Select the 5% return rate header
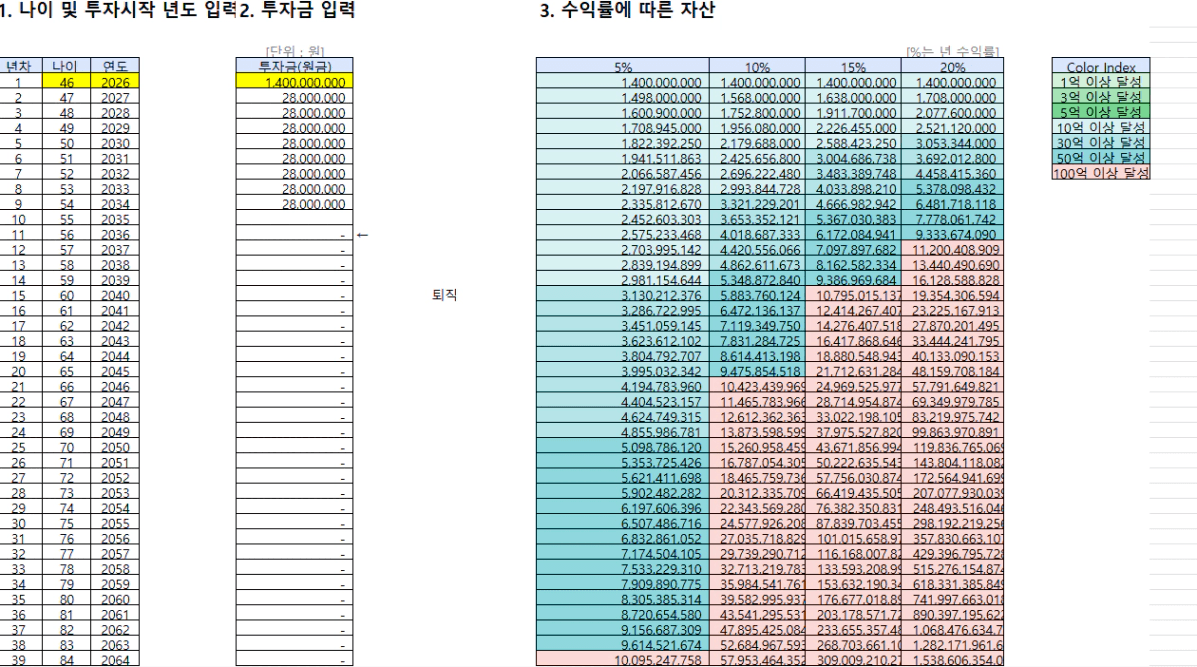 coord(621,66)
